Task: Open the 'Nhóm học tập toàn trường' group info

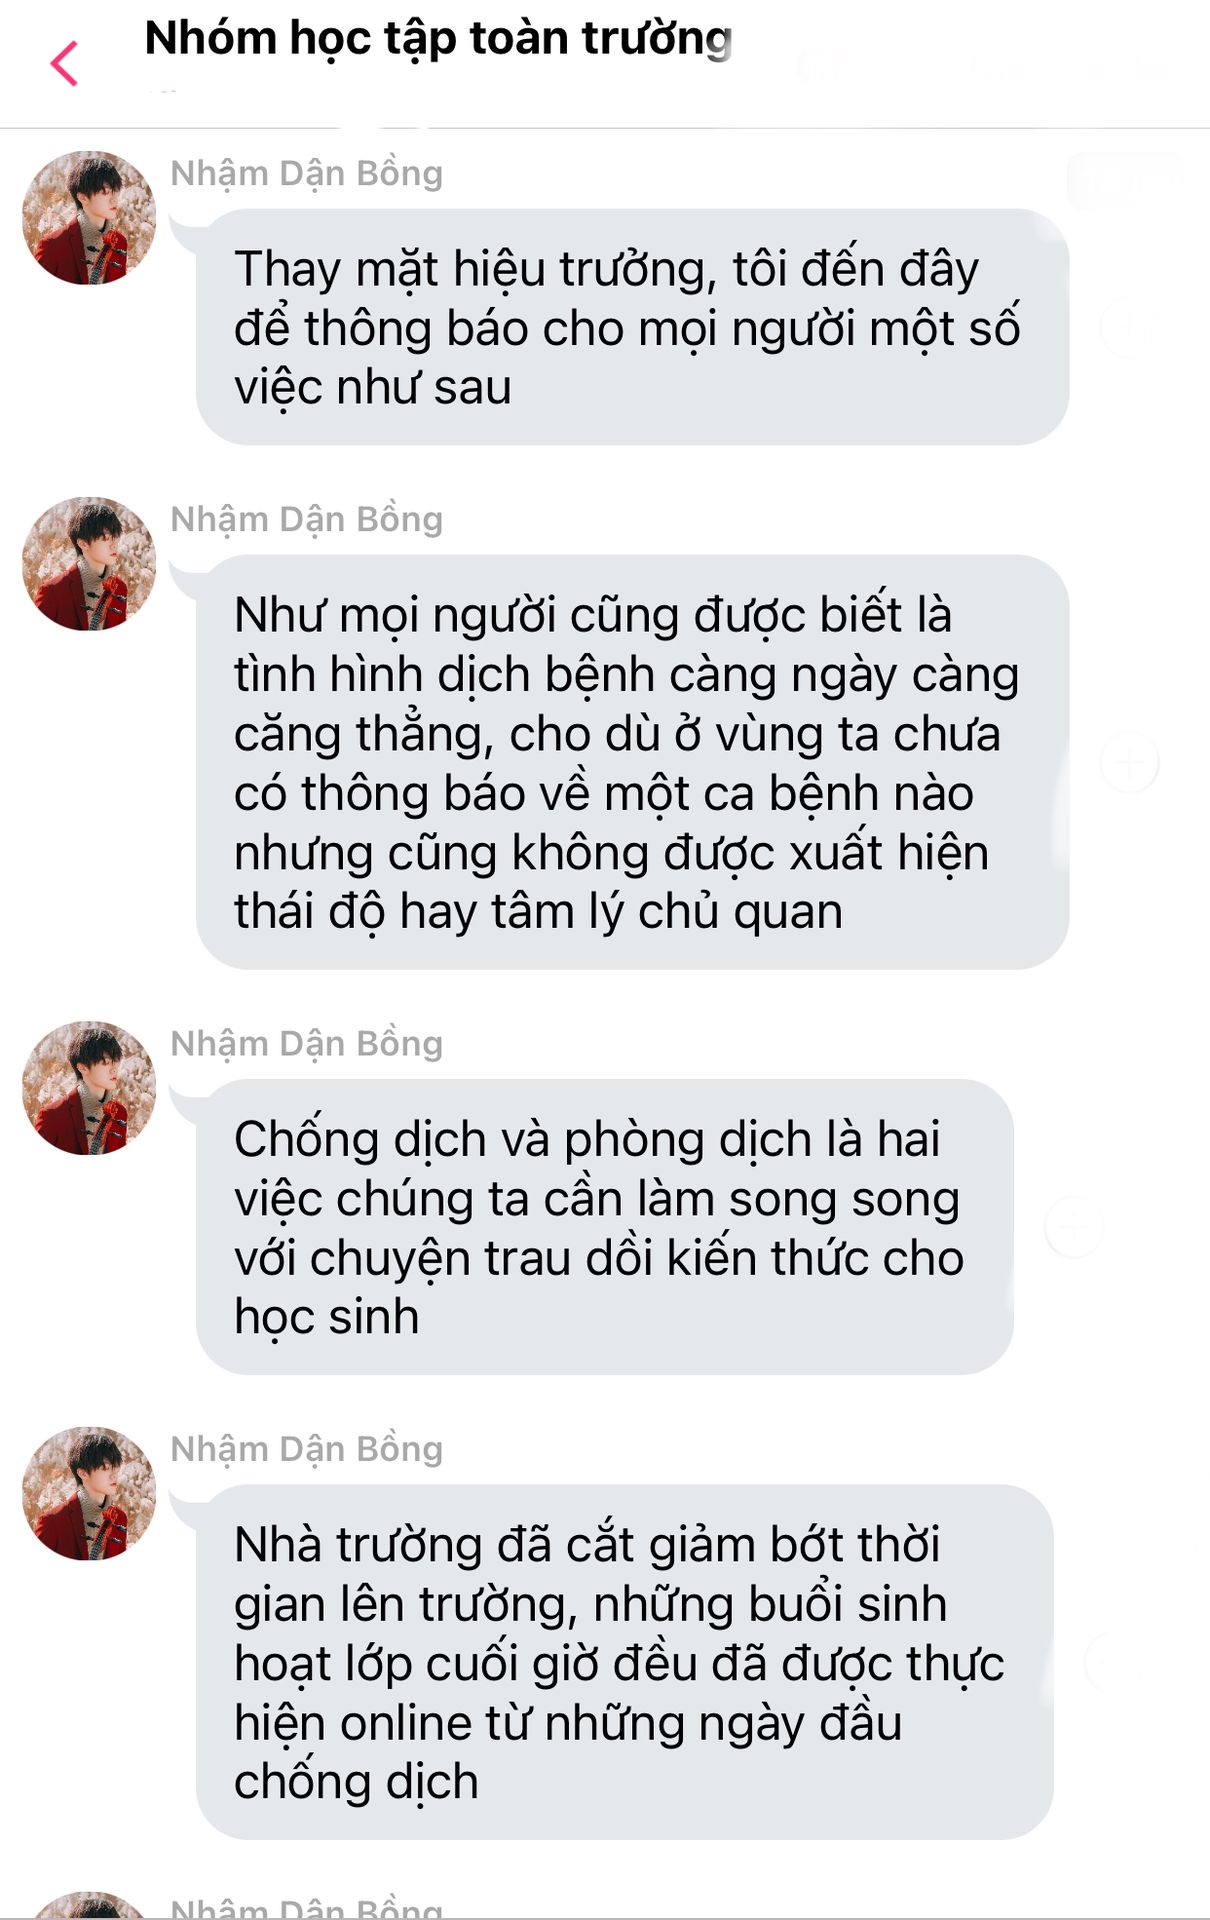Action: pyautogui.click(x=438, y=39)
